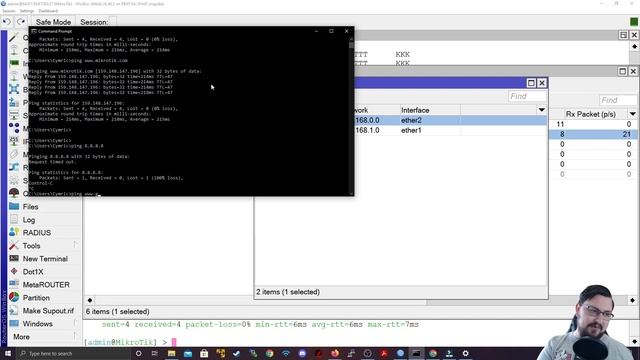The height and width of the screenshot is (360, 640).
Task: Open the Dashboard menu
Action: point(48,11)
